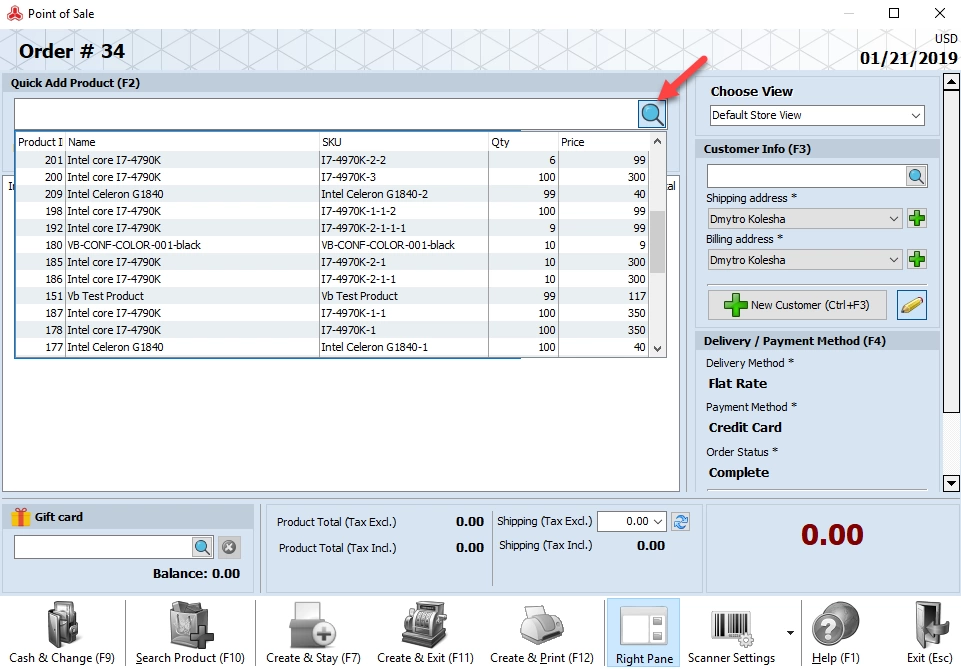Click Create & Stay (F7)
The height and width of the screenshot is (669, 961).
point(313,633)
